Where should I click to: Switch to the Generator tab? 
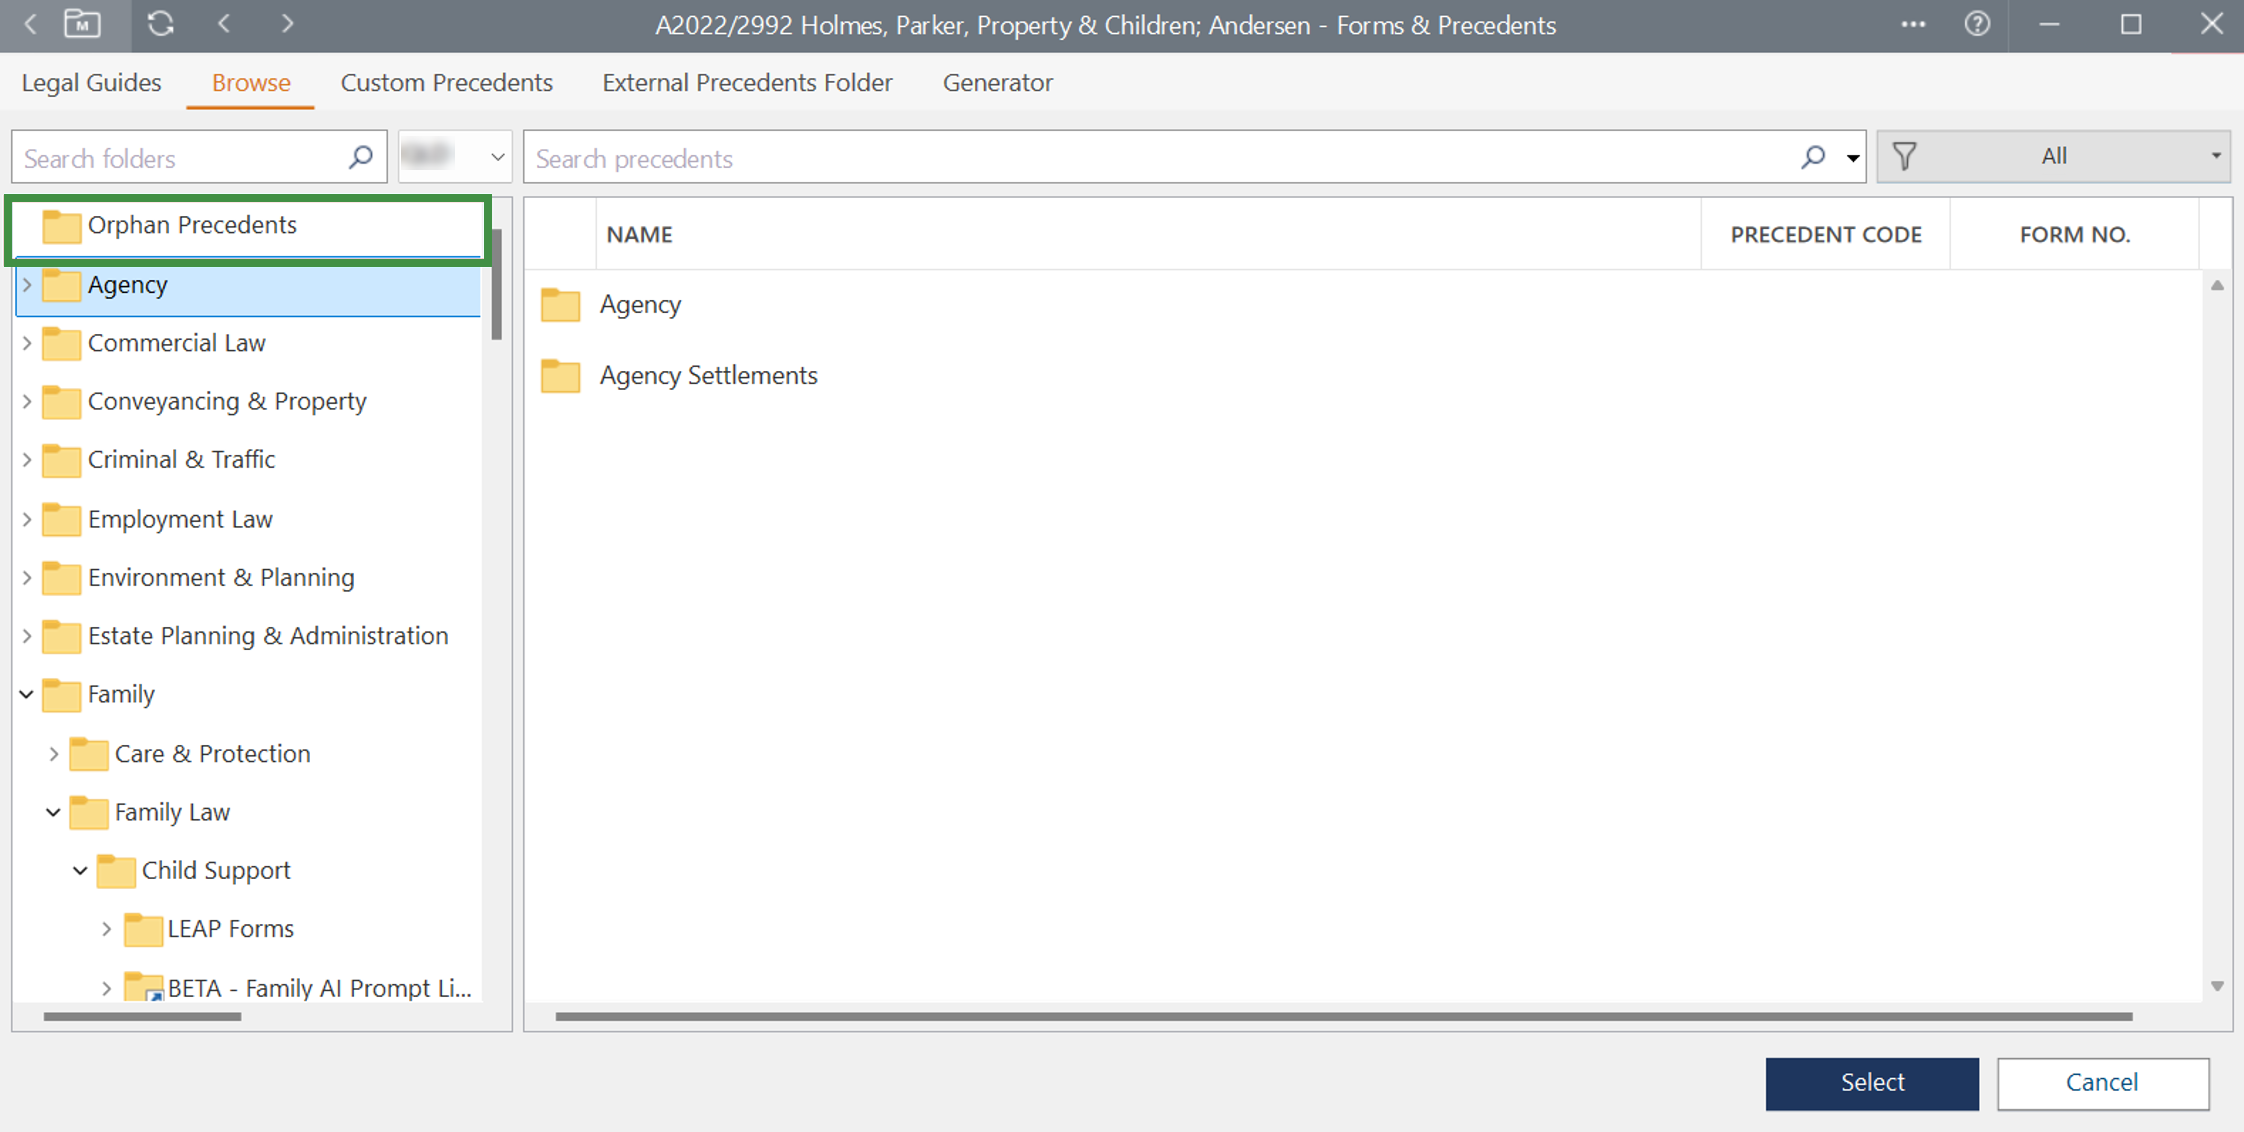tap(997, 82)
